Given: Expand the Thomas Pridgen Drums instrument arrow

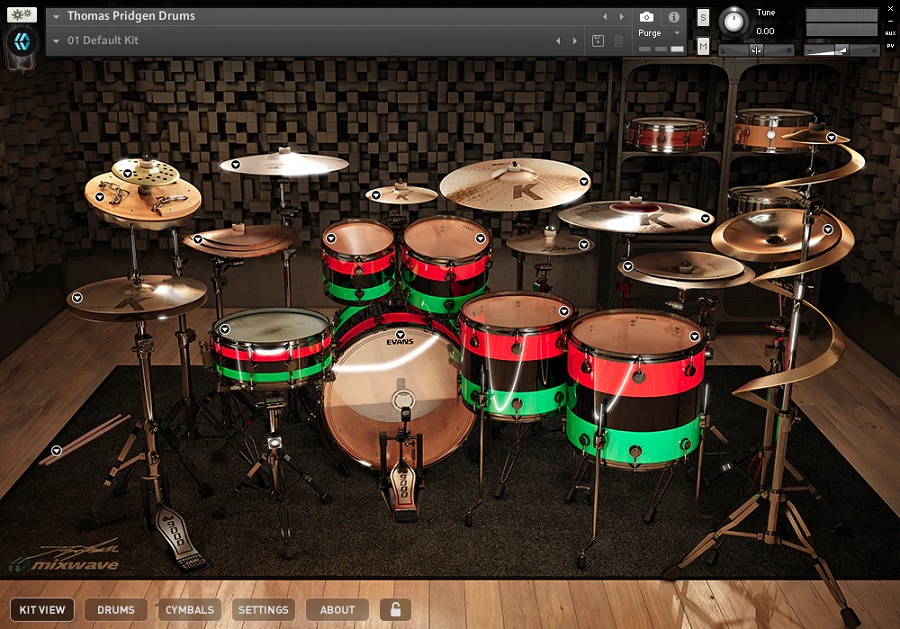Looking at the screenshot, I should (x=56, y=17).
